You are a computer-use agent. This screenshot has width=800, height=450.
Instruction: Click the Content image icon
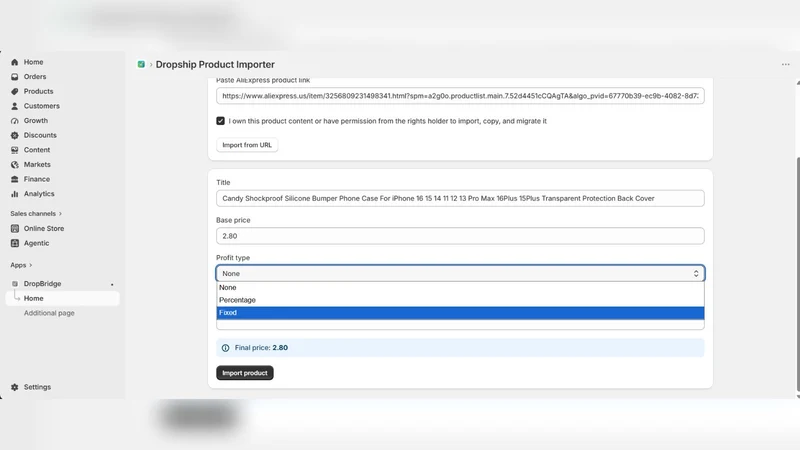tap(15, 150)
